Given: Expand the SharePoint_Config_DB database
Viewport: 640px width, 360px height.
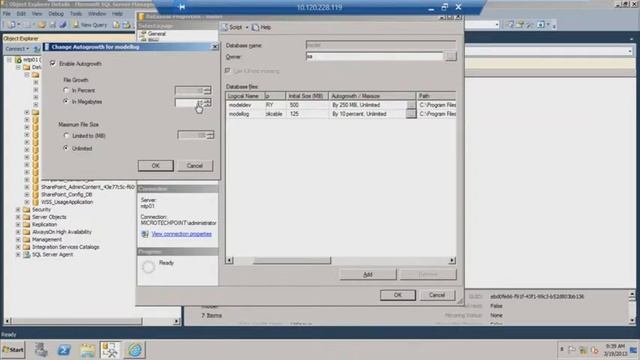Looking at the screenshot, I should [27, 195].
